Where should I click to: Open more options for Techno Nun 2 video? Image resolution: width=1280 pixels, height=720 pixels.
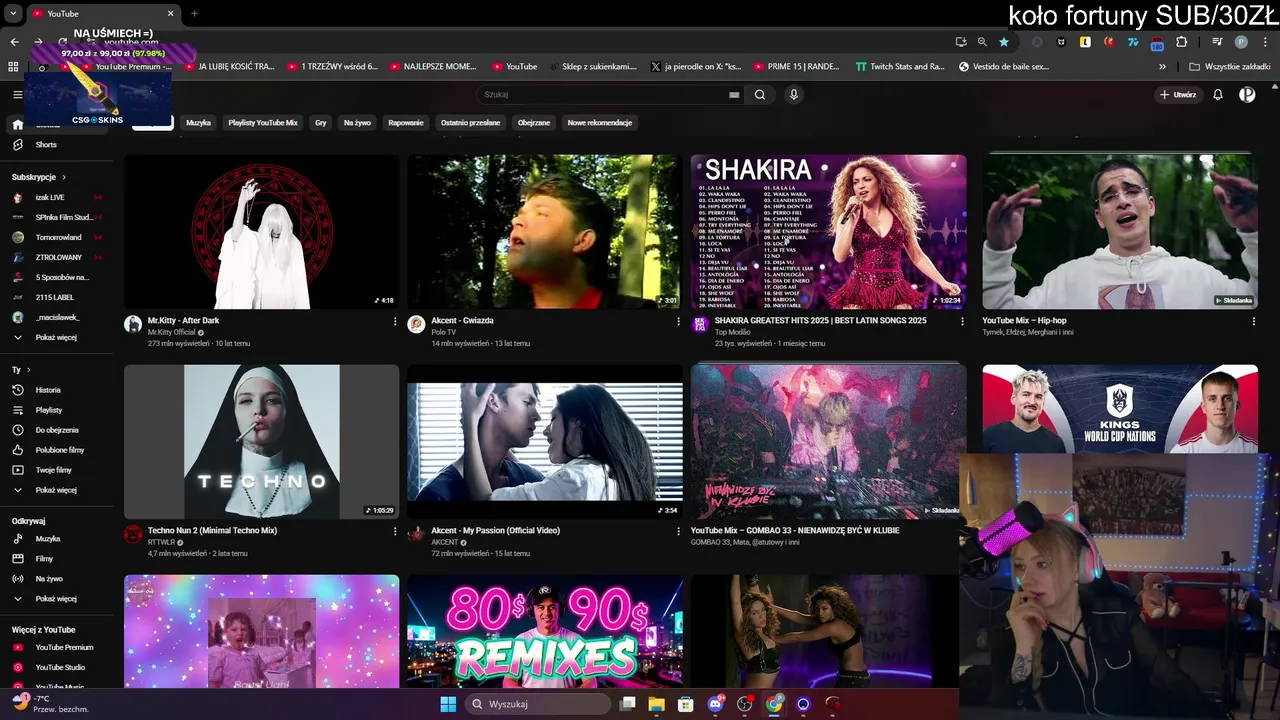click(395, 532)
